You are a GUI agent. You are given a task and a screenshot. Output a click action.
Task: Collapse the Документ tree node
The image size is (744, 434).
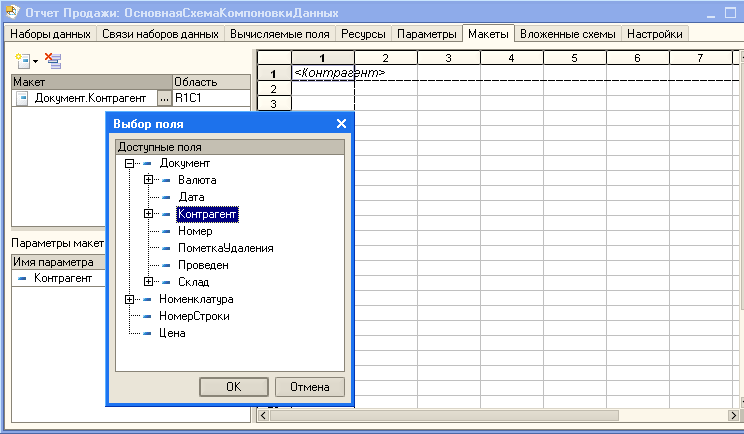(x=130, y=163)
